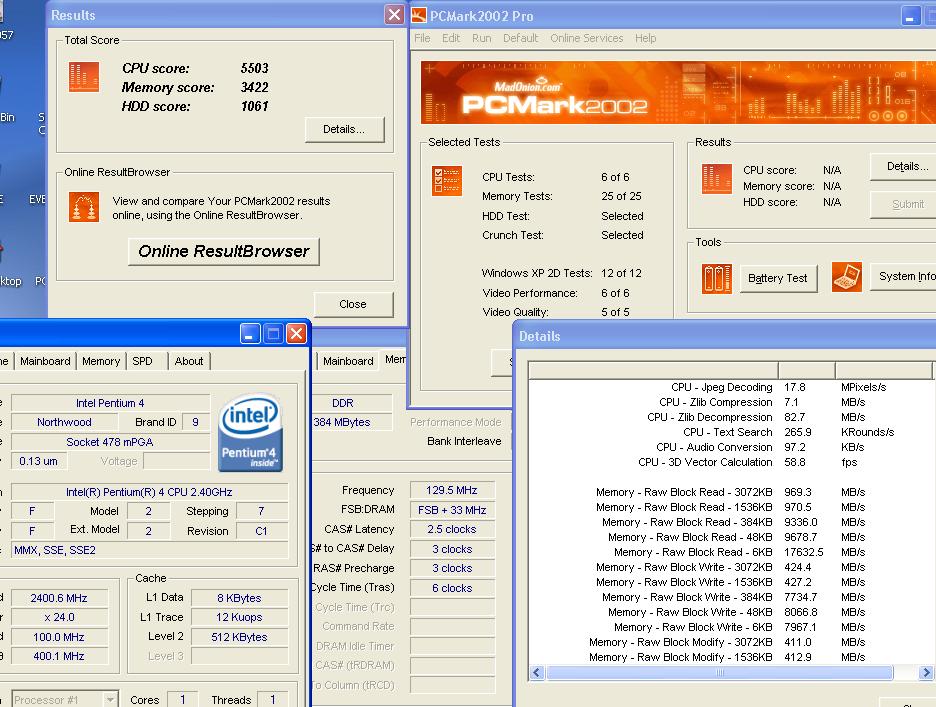Click the HDD score value 1061
This screenshot has width=936, height=707.
coord(255,106)
